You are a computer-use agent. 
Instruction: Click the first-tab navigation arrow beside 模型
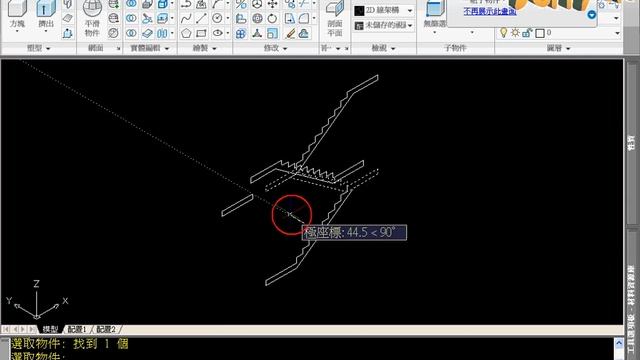[x=6, y=329]
